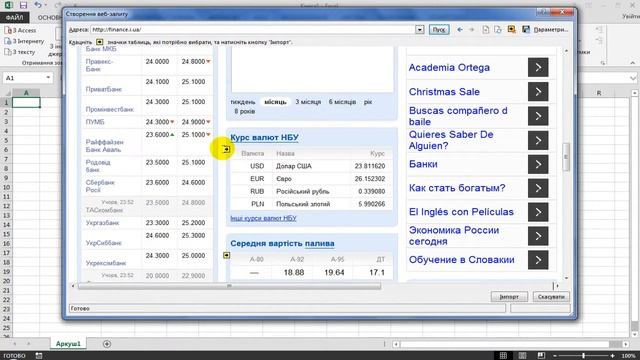Switch to Page Break Preview in status bar
This screenshot has height=360, width=640.
pyautogui.click(x=541, y=356)
